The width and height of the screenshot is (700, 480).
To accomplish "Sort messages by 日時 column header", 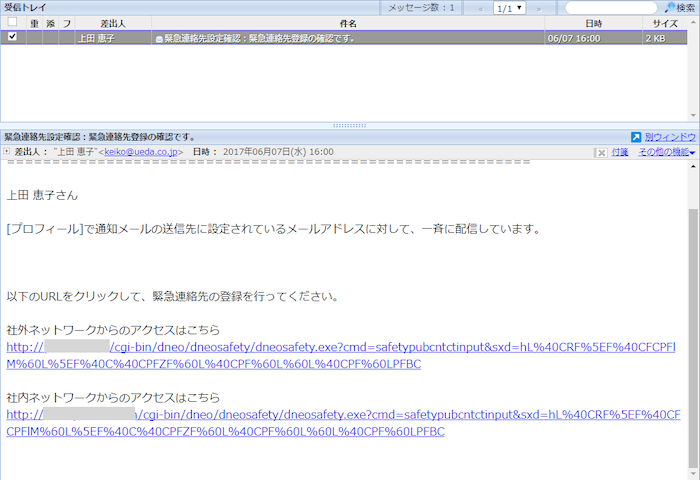I will coord(593,22).
